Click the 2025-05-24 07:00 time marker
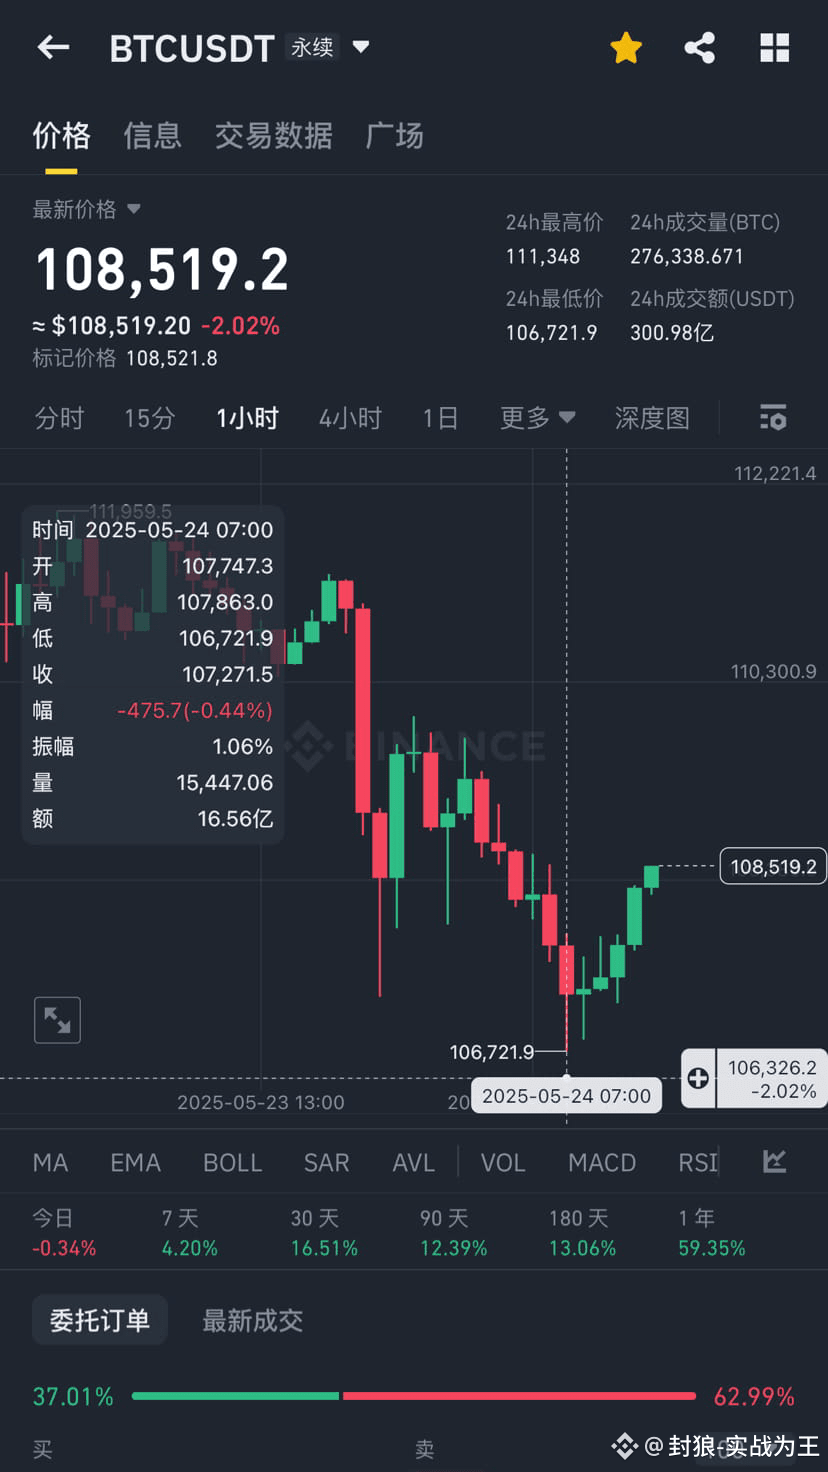828x1472 pixels. tap(566, 1094)
